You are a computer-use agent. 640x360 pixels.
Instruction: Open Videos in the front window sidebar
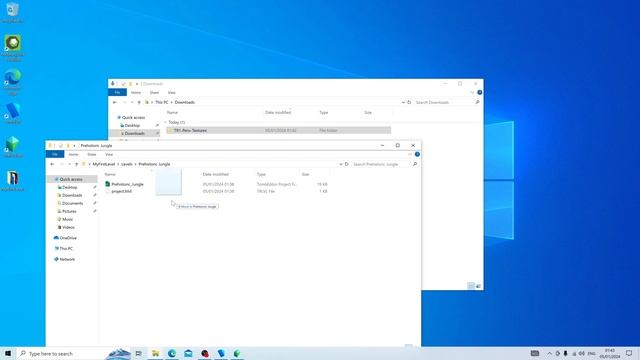click(69, 227)
